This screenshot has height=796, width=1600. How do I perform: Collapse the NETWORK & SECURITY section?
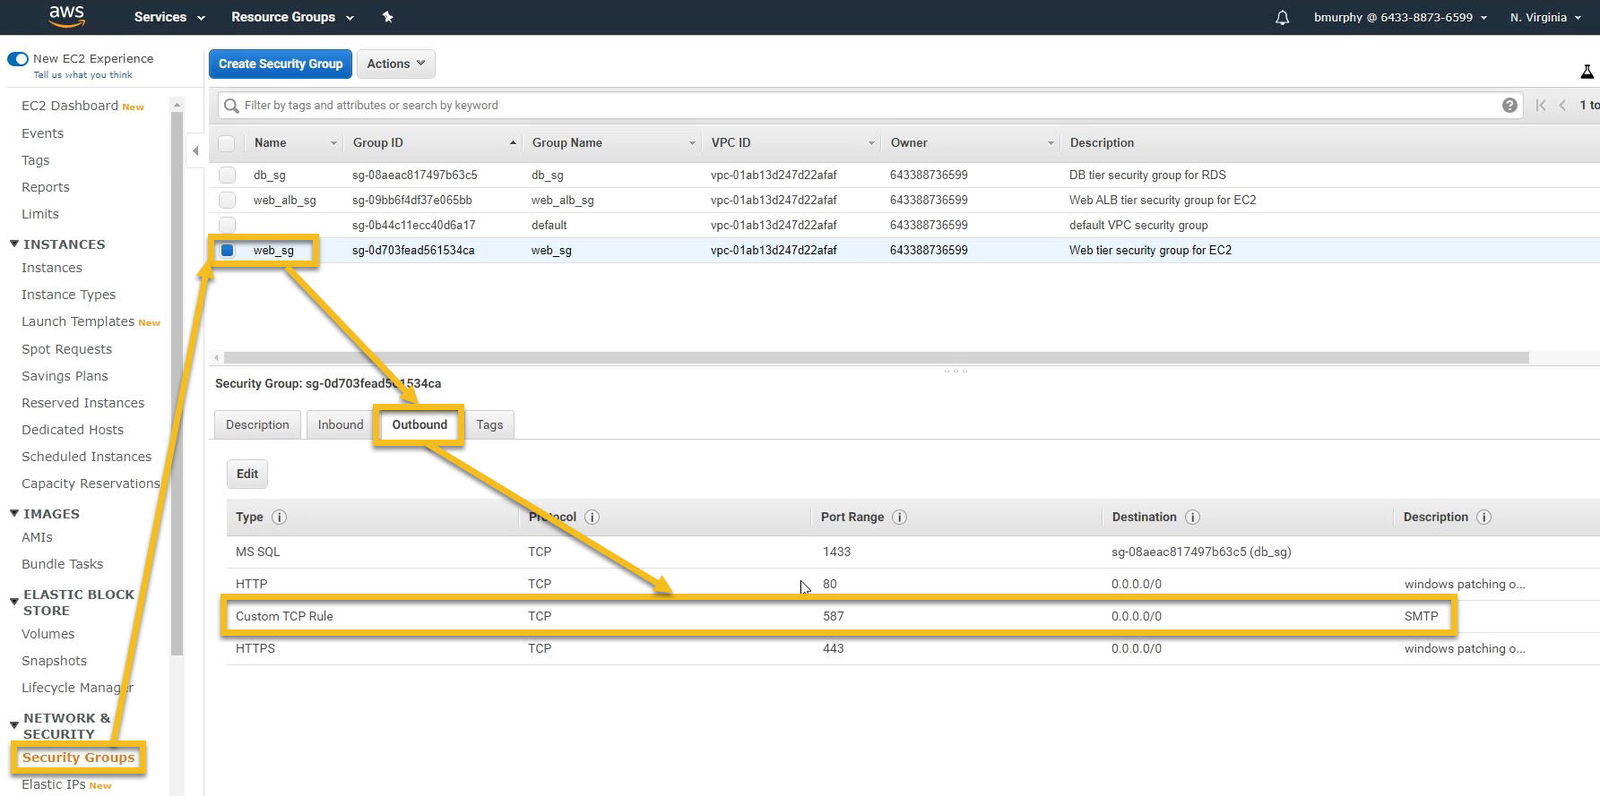[14, 725]
